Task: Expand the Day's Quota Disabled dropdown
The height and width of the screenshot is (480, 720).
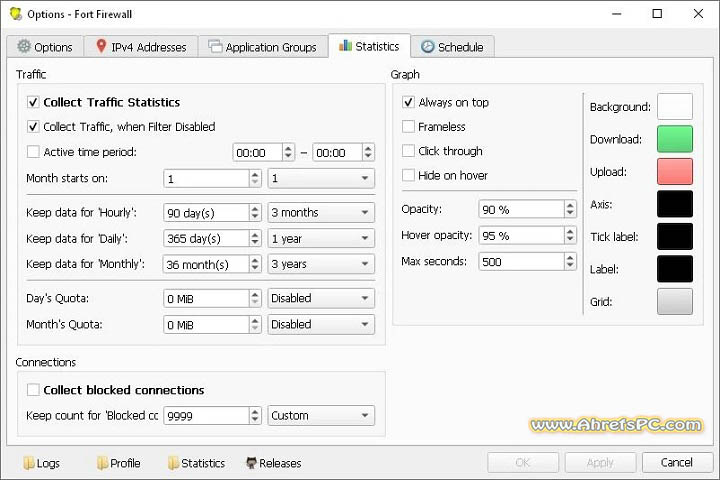Action: click(321, 298)
